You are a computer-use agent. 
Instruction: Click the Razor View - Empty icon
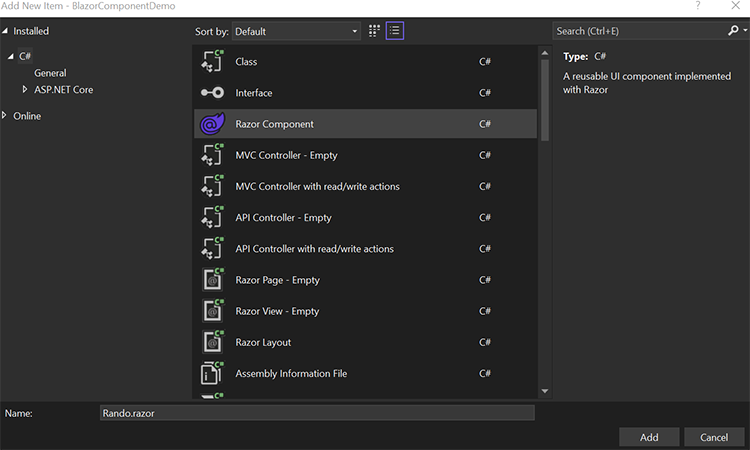click(x=212, y=310)
